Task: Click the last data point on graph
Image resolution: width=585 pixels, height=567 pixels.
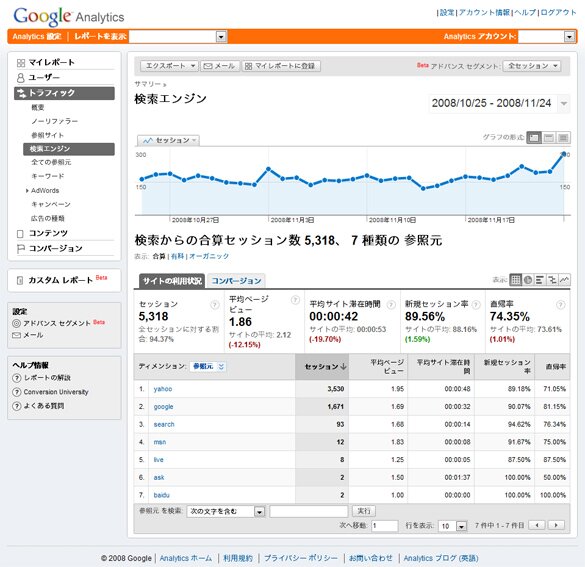Action: click(564, 154)
